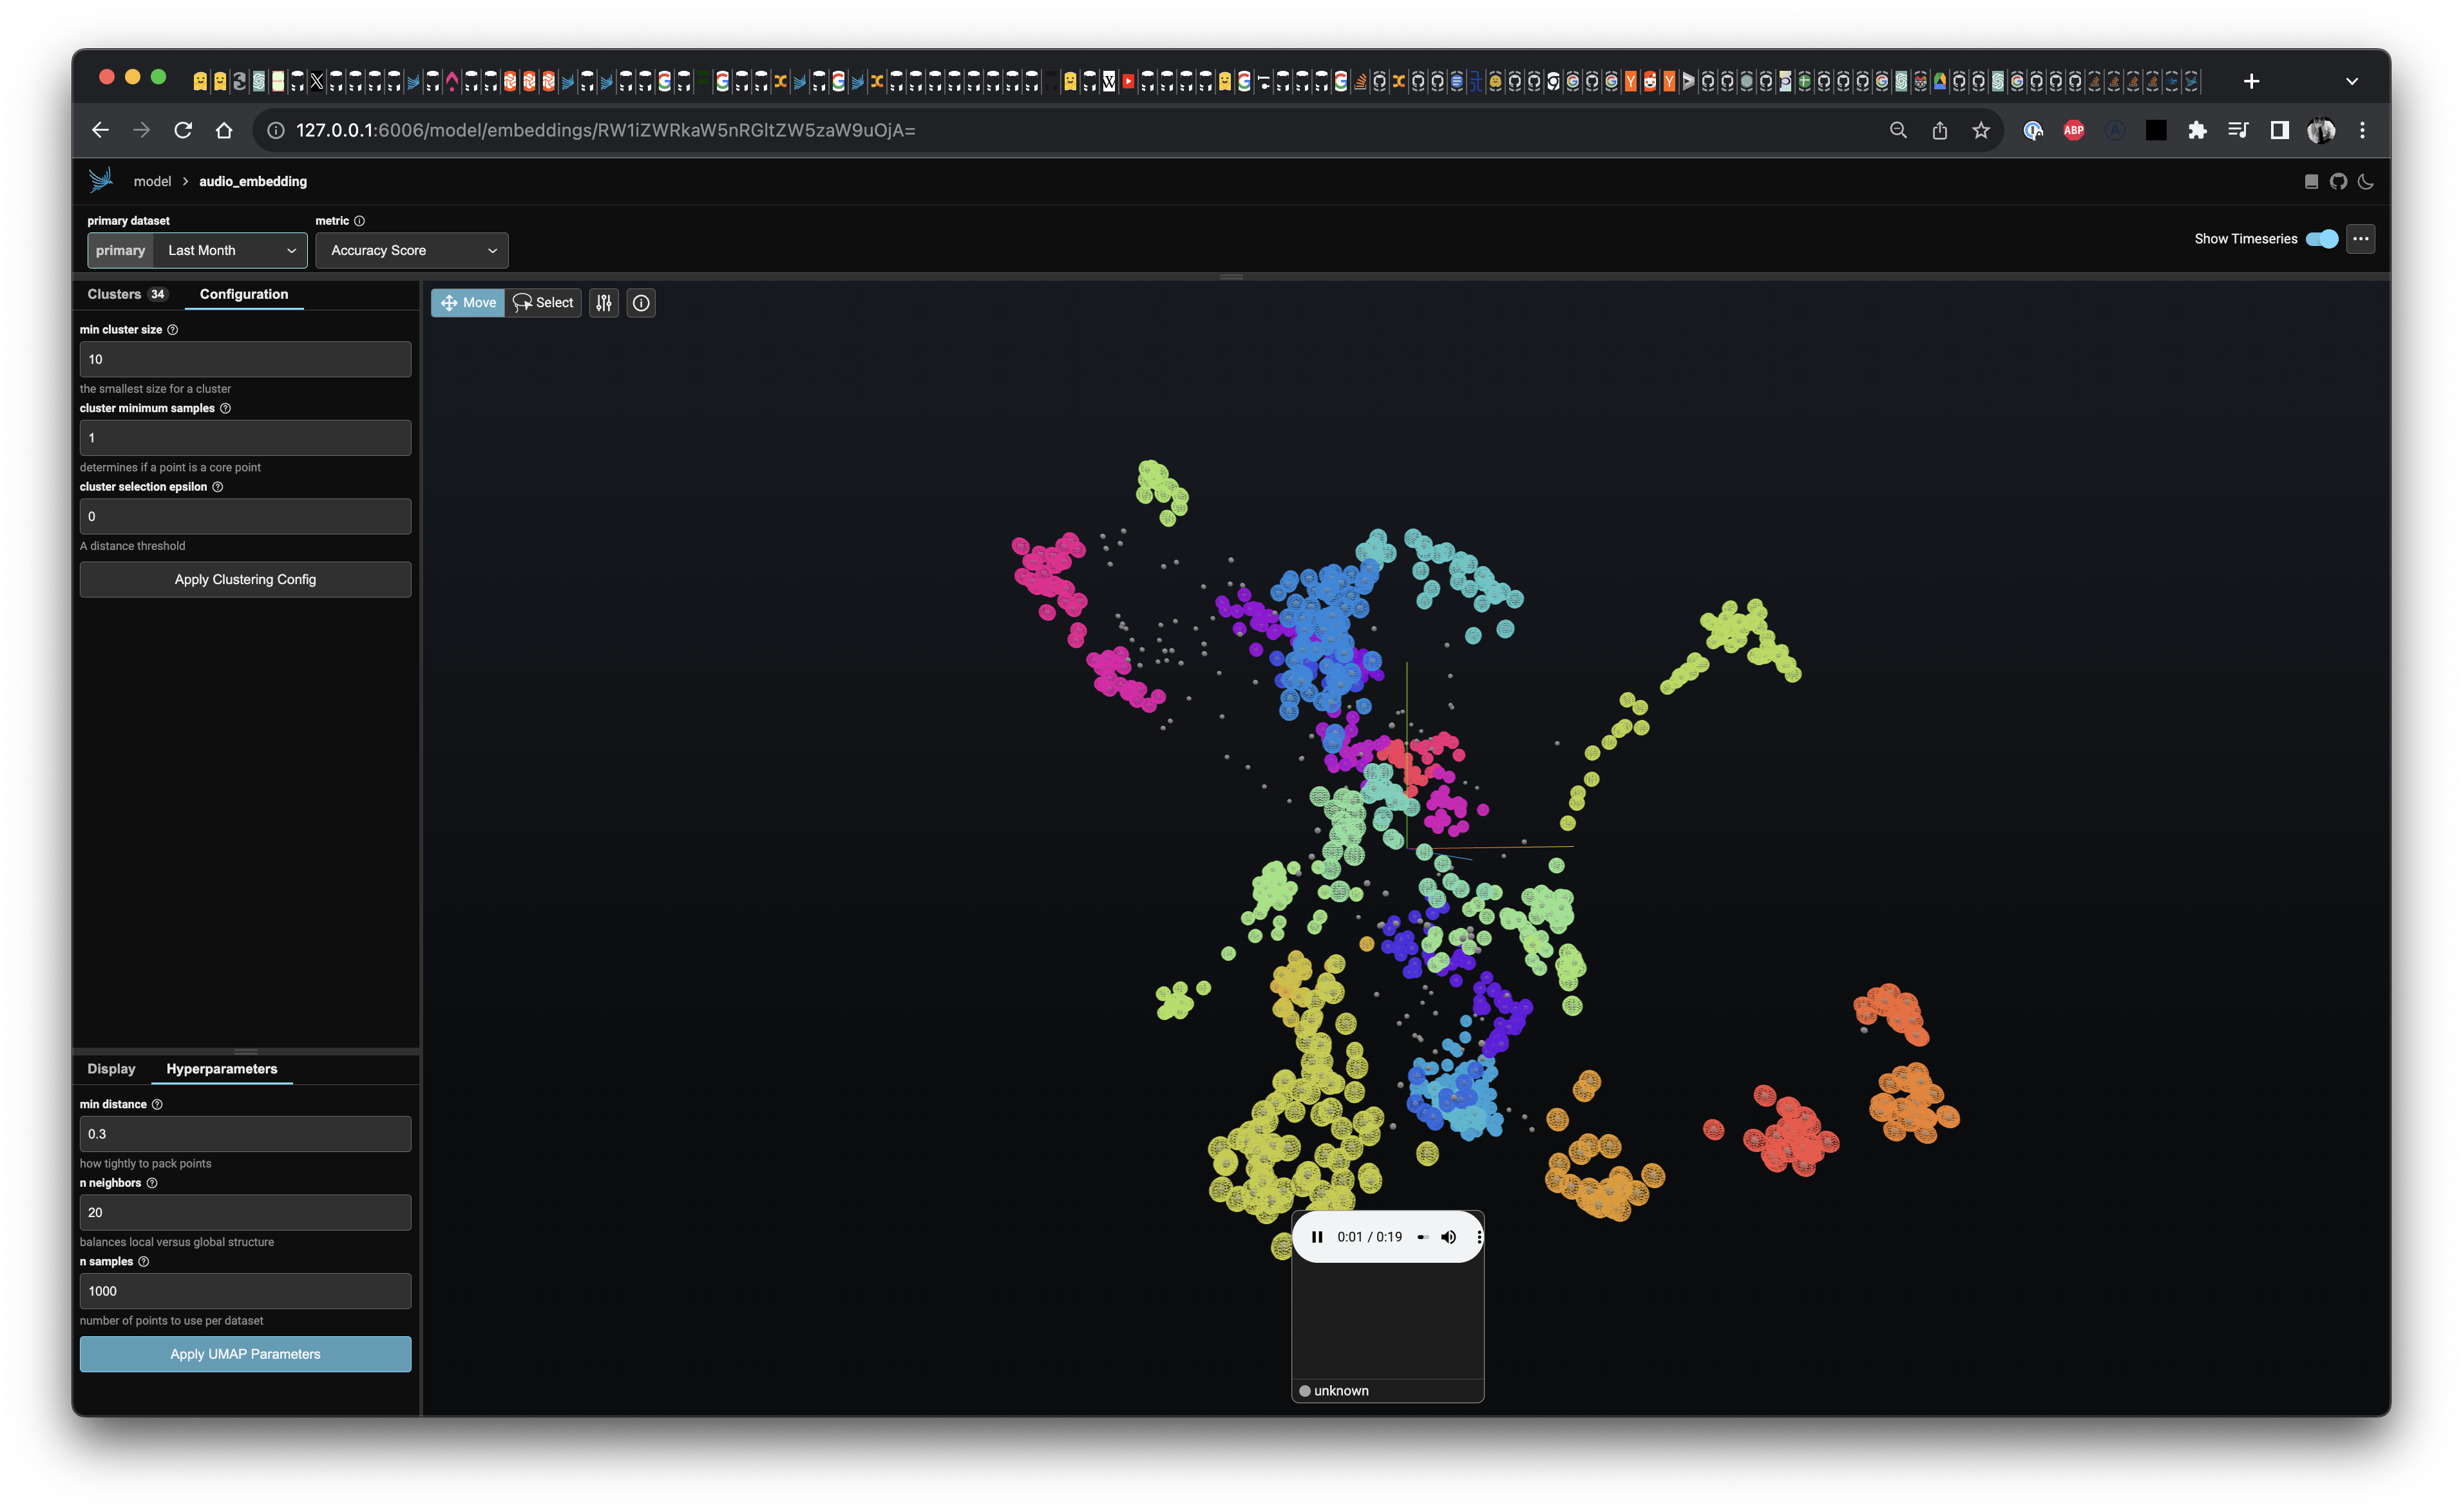
Task: Click the Configuration tab
Action: point(243,294)
